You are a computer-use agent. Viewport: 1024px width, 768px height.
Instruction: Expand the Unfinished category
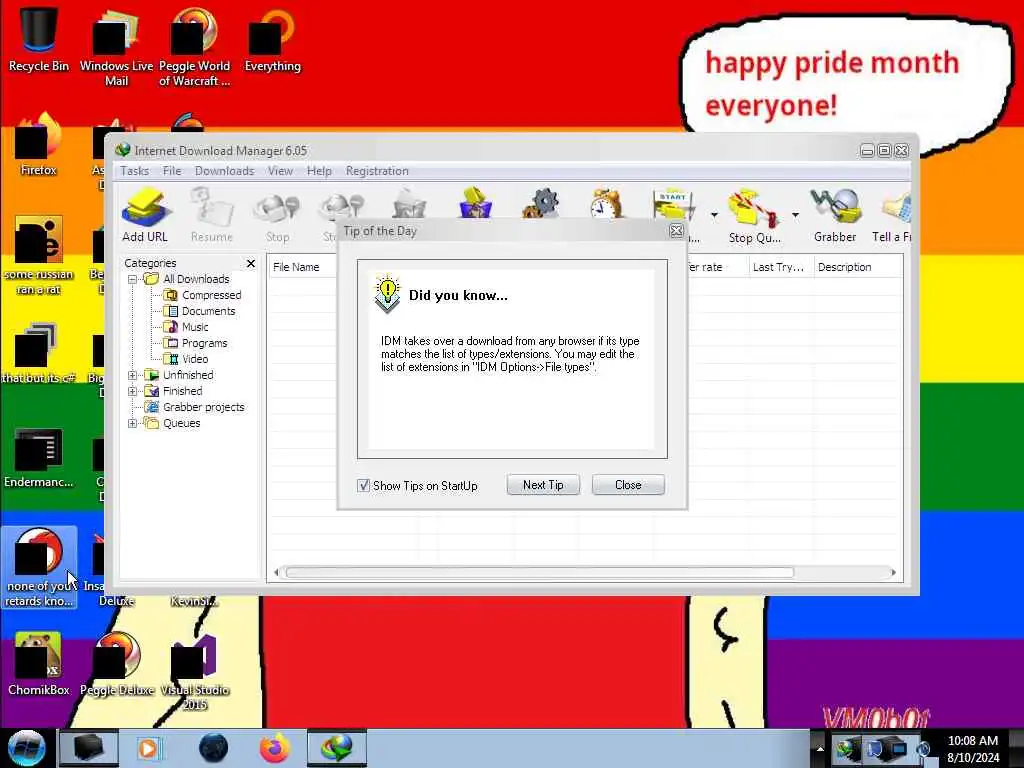133,375
